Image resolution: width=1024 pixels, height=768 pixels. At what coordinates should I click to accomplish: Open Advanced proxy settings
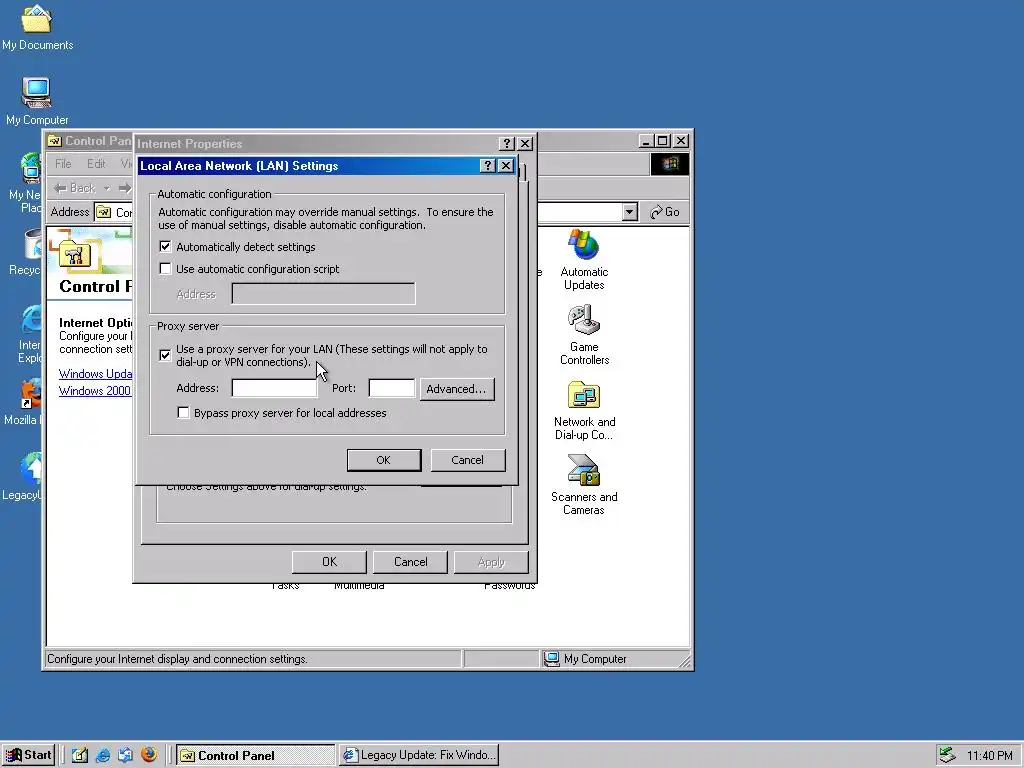click(456, 389)
